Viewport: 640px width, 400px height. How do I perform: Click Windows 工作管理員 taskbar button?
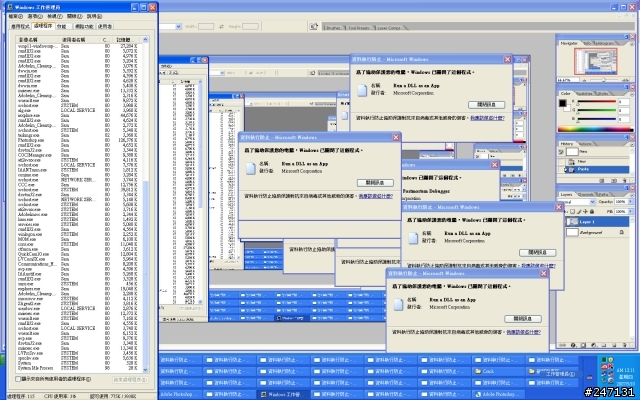[283, 395]
